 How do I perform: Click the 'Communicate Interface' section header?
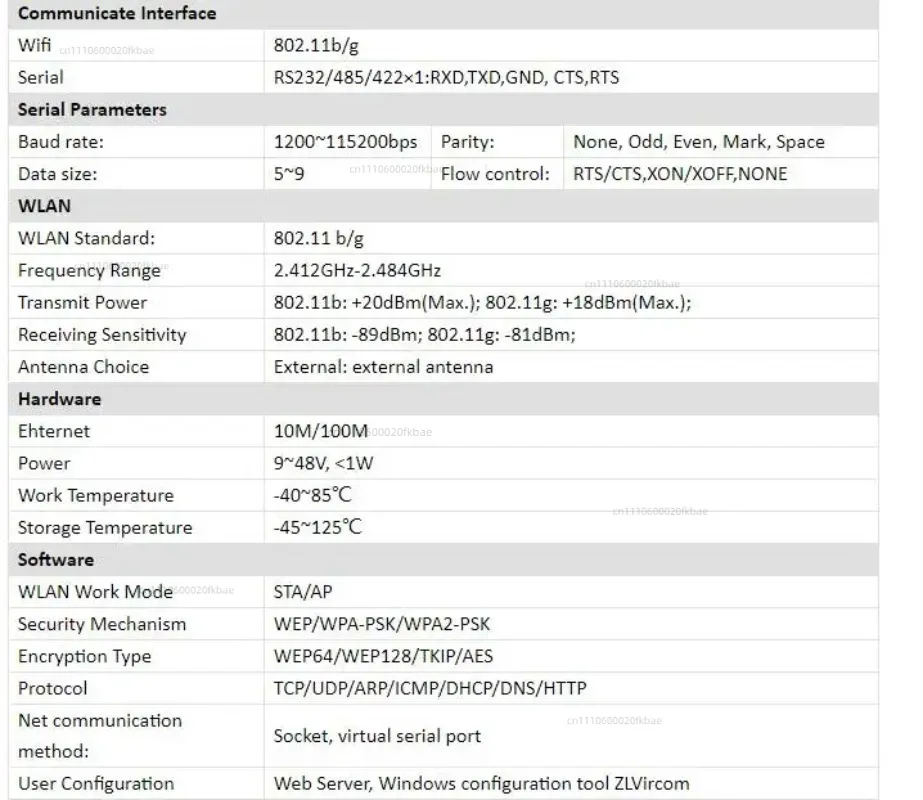click(x=117, y=14)
